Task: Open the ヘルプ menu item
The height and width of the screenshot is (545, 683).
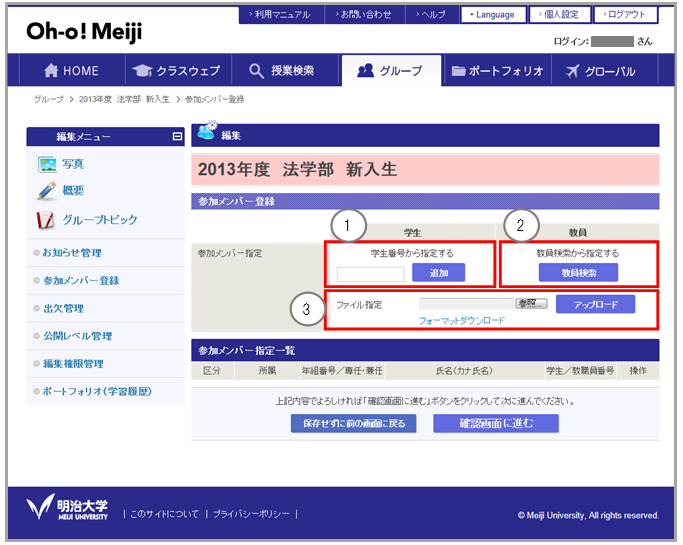Action: (432, 14)
